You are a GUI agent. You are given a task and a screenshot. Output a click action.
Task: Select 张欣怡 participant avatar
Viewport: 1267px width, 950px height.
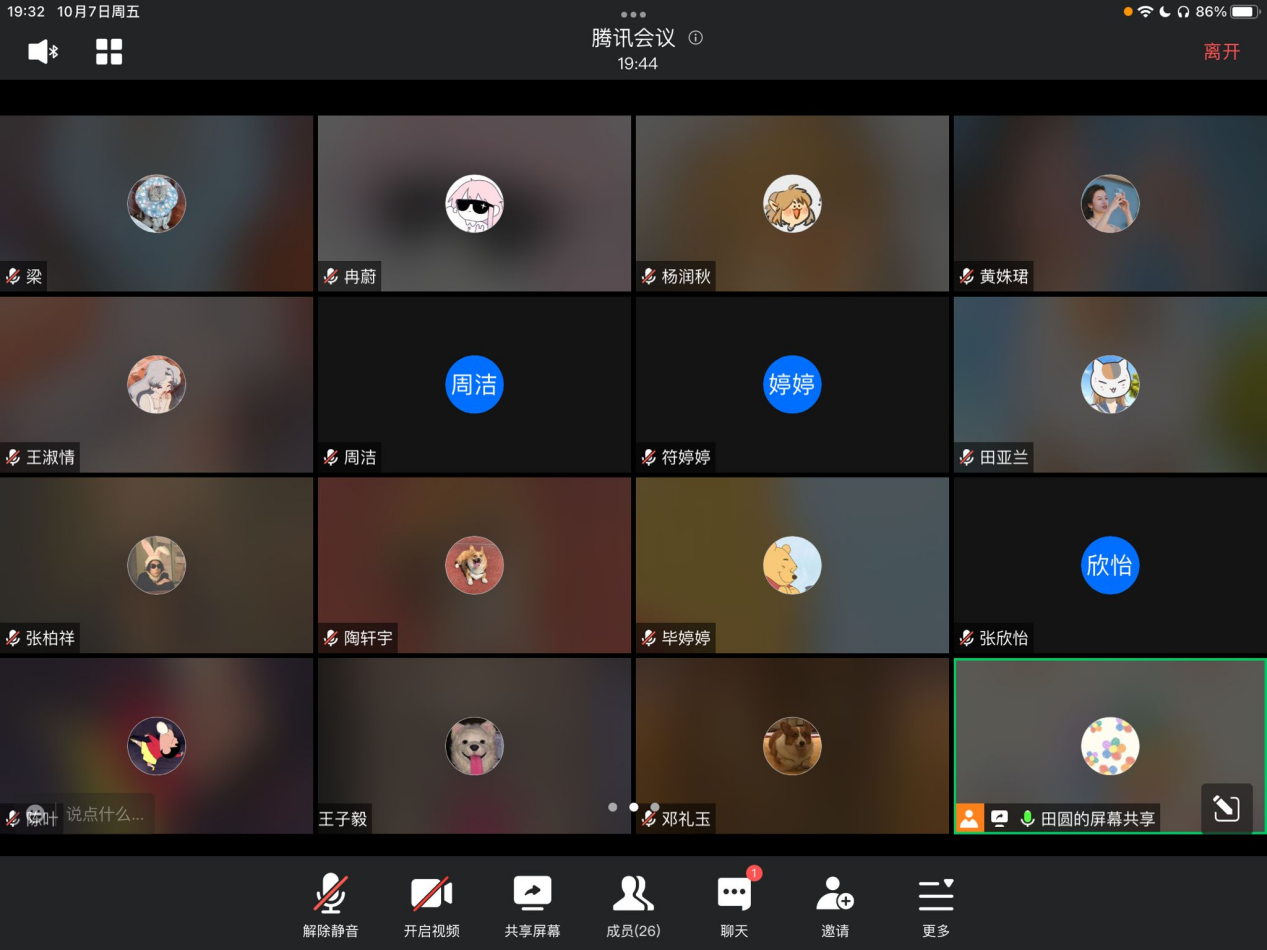(x=1109, y=565)
